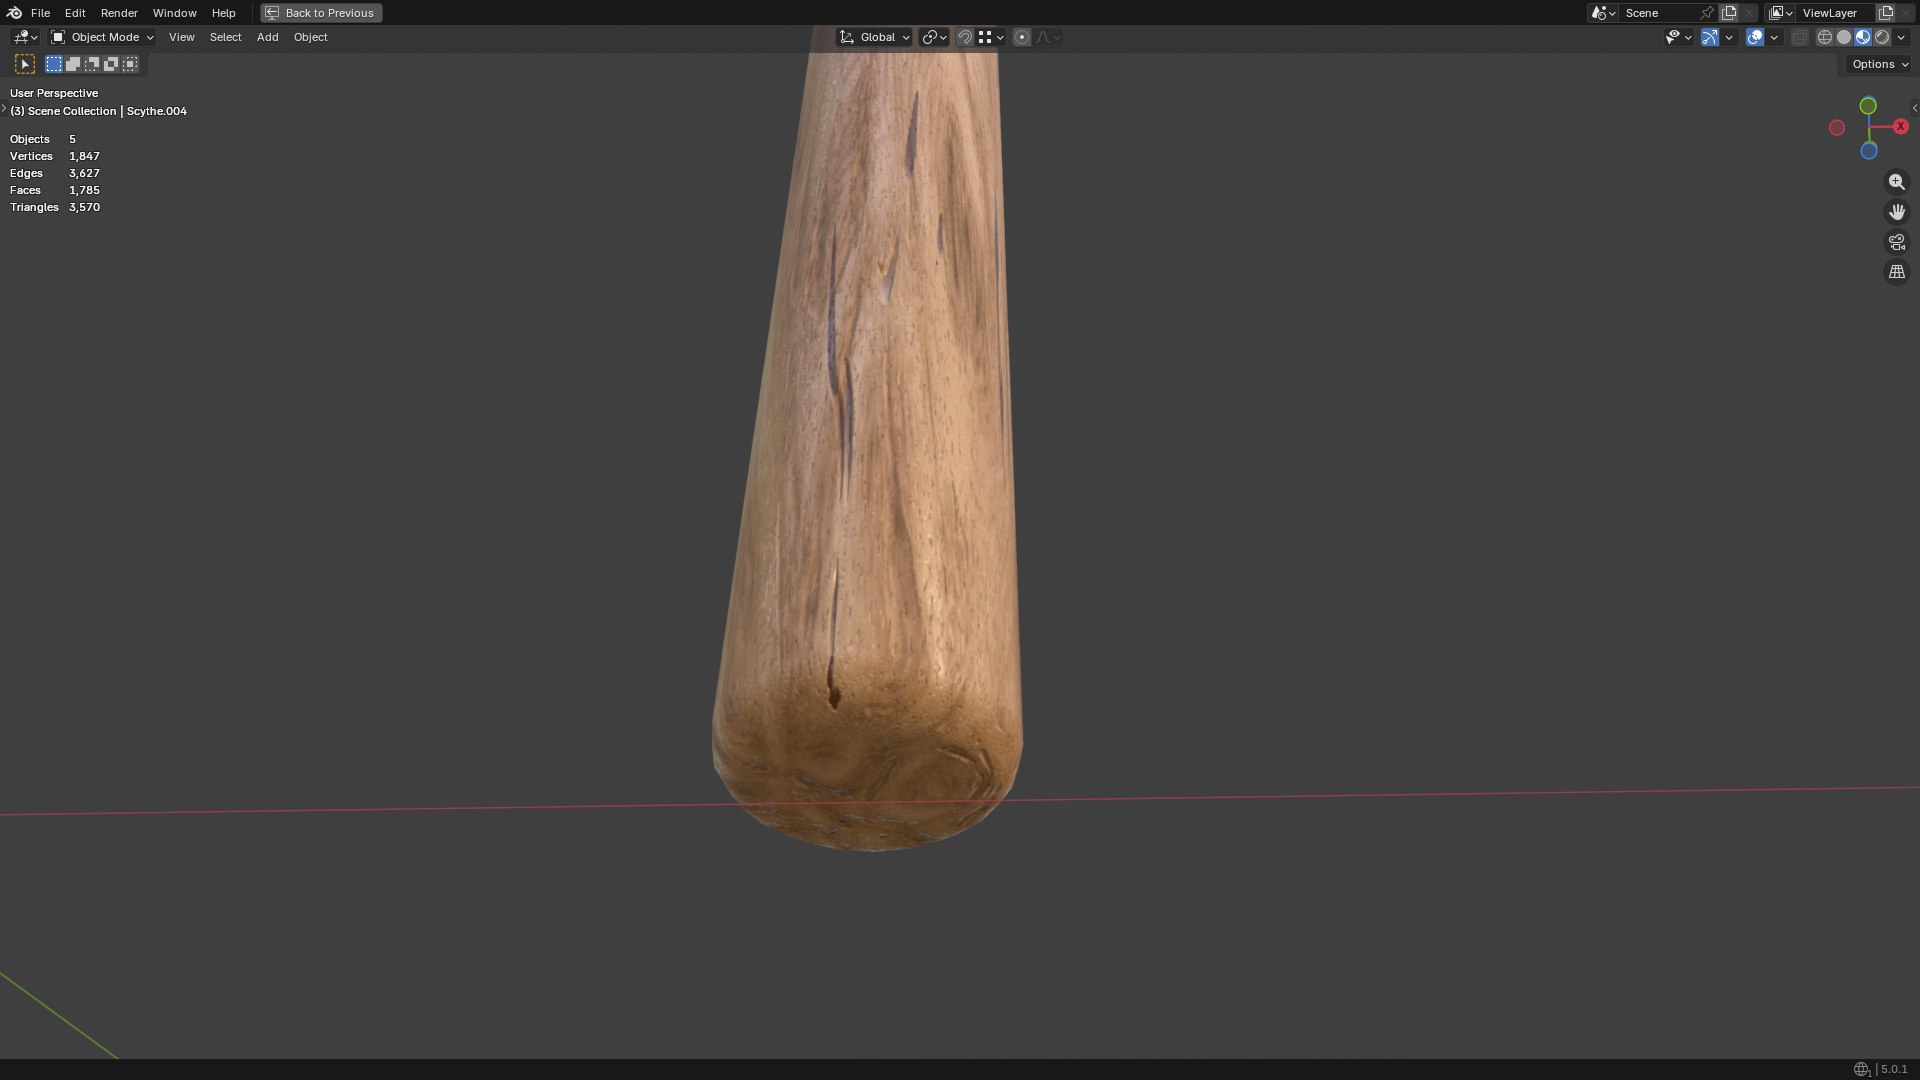Open the snapping options dropdown
Viewport: 1920px width, 1080px height.
tap(991, 37)
